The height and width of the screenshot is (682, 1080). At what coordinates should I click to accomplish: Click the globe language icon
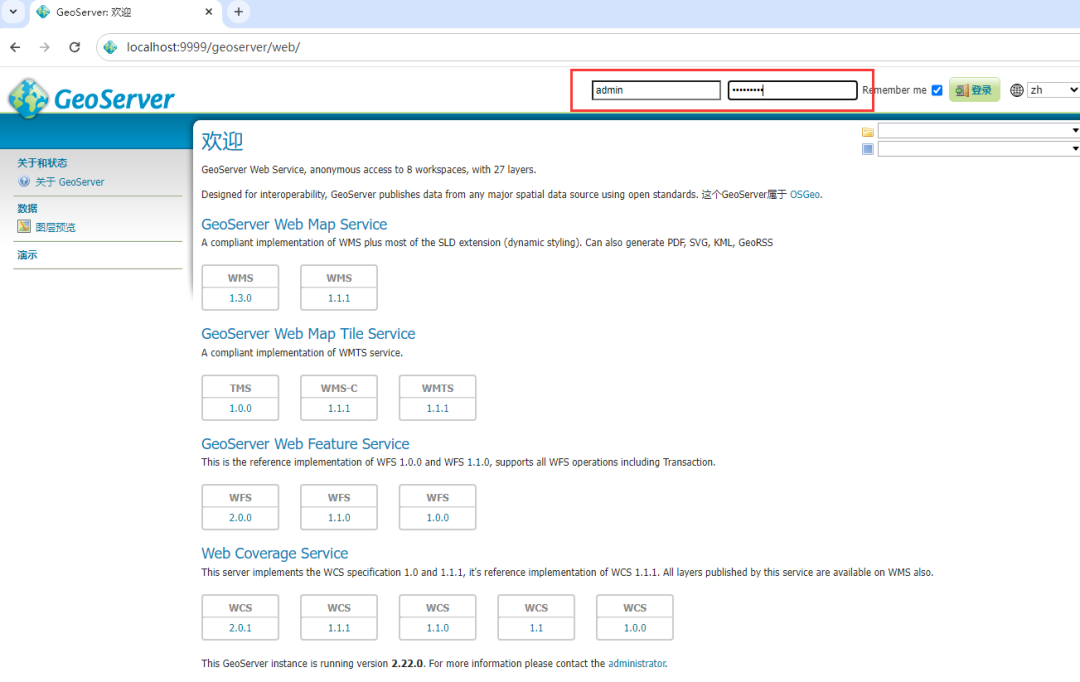(1016, 90)
